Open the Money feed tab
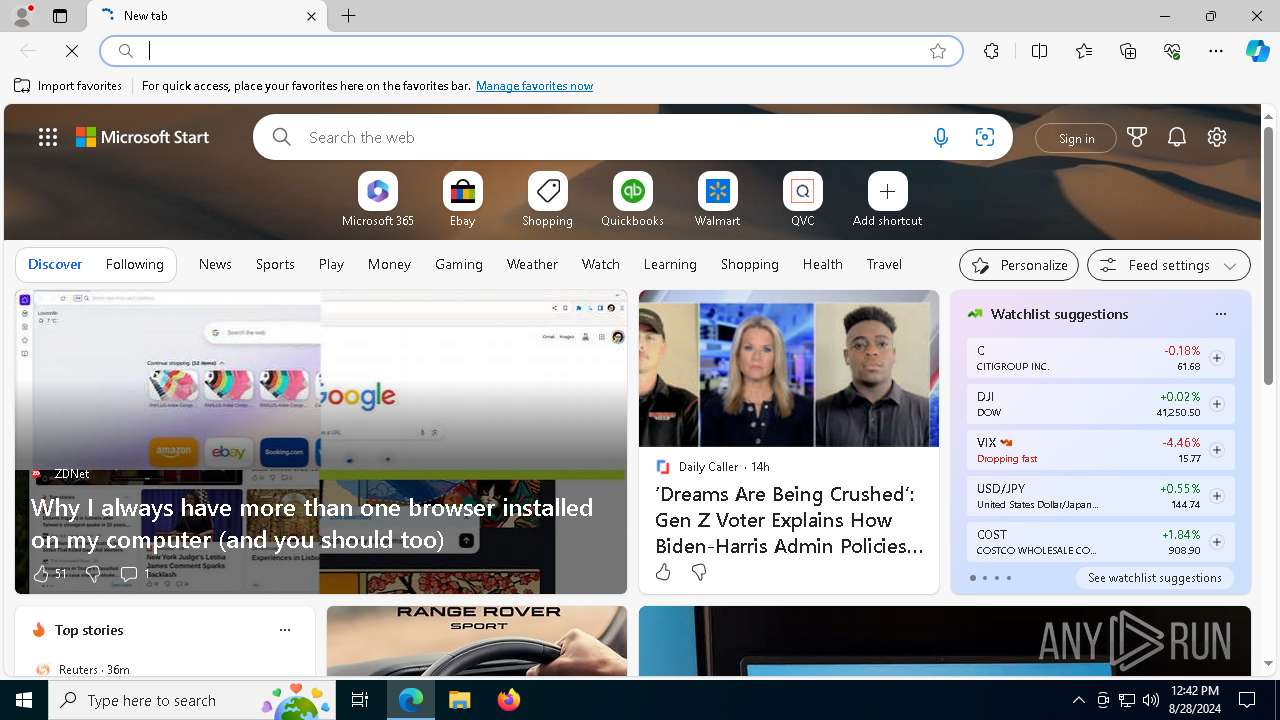Image resolution: width=1280 pixels, height=720 pixels. point(389,264)
